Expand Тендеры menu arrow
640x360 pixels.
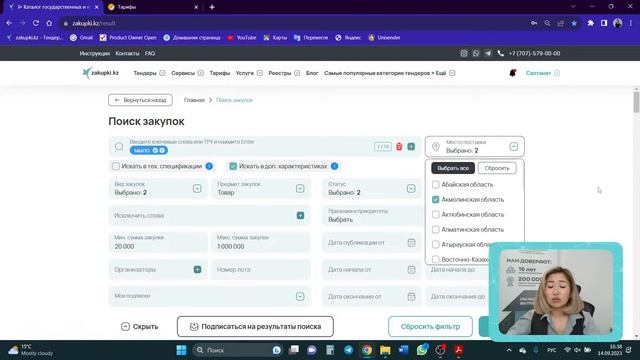(162, 73)
